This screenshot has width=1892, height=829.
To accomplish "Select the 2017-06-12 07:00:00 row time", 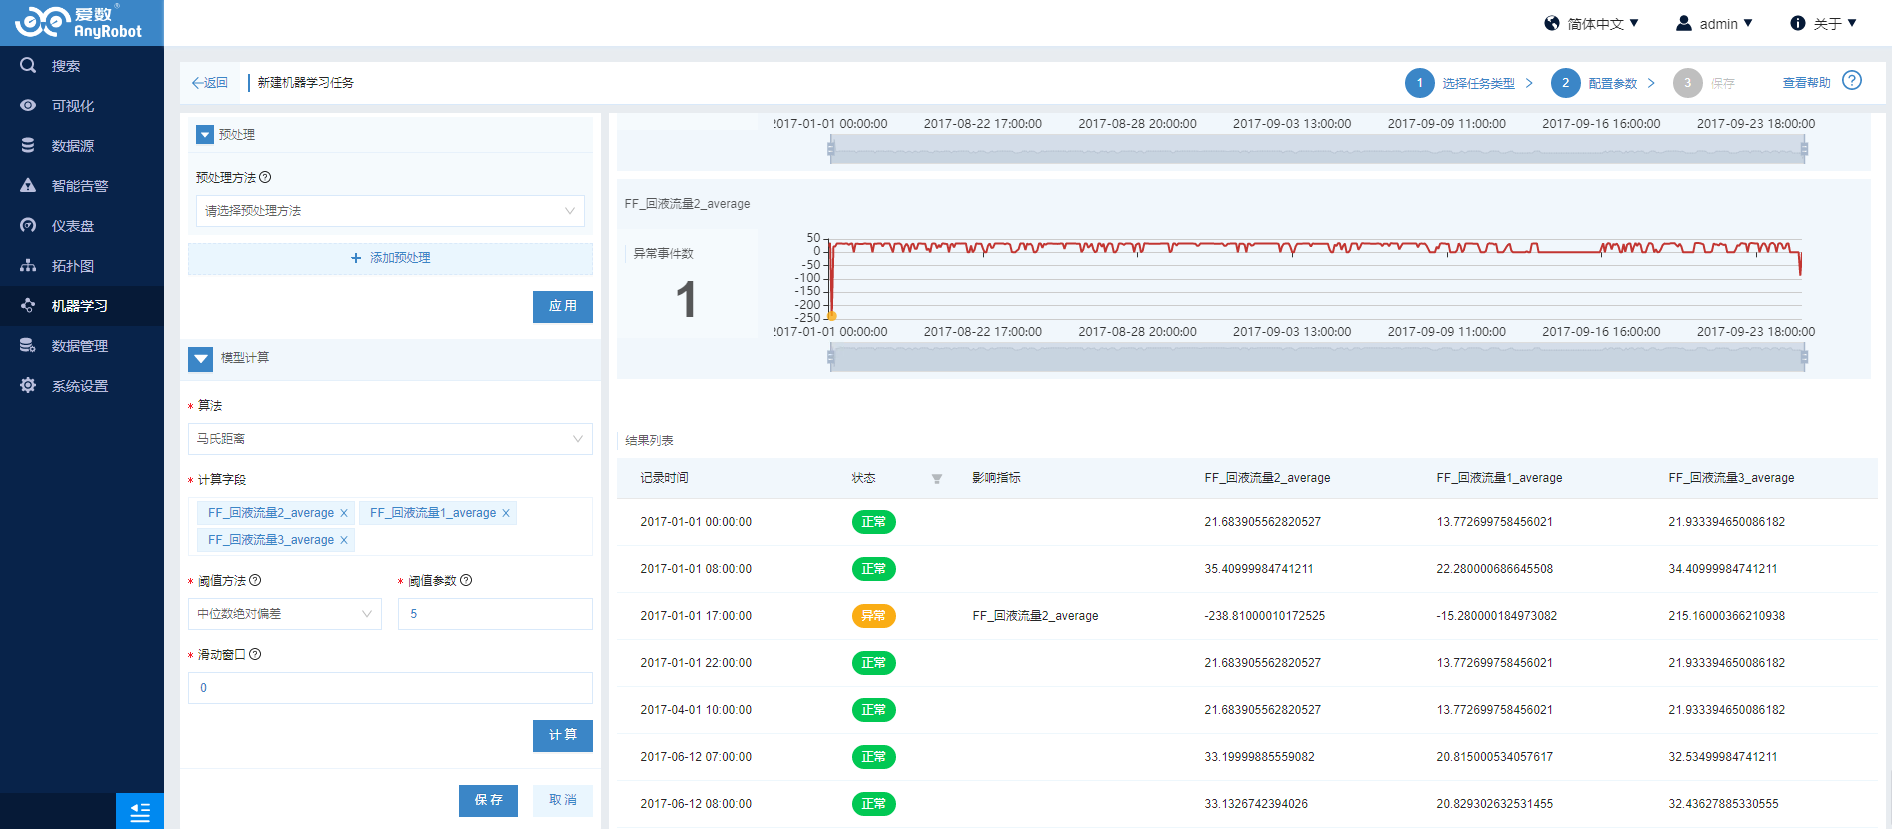I will [696, 757].
